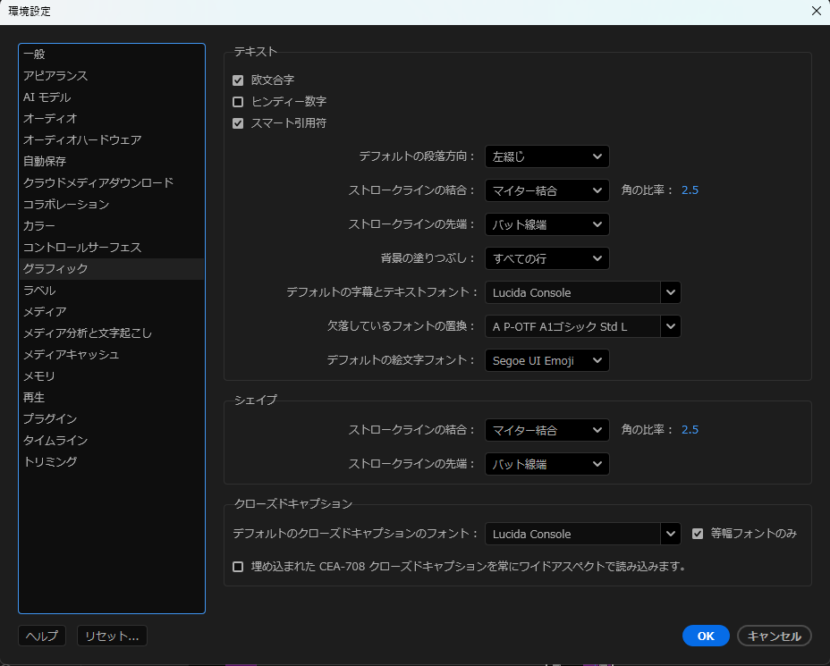
Task: Open the デフォルトの絵文字フォント dropdown
Action: coord(546,360)
